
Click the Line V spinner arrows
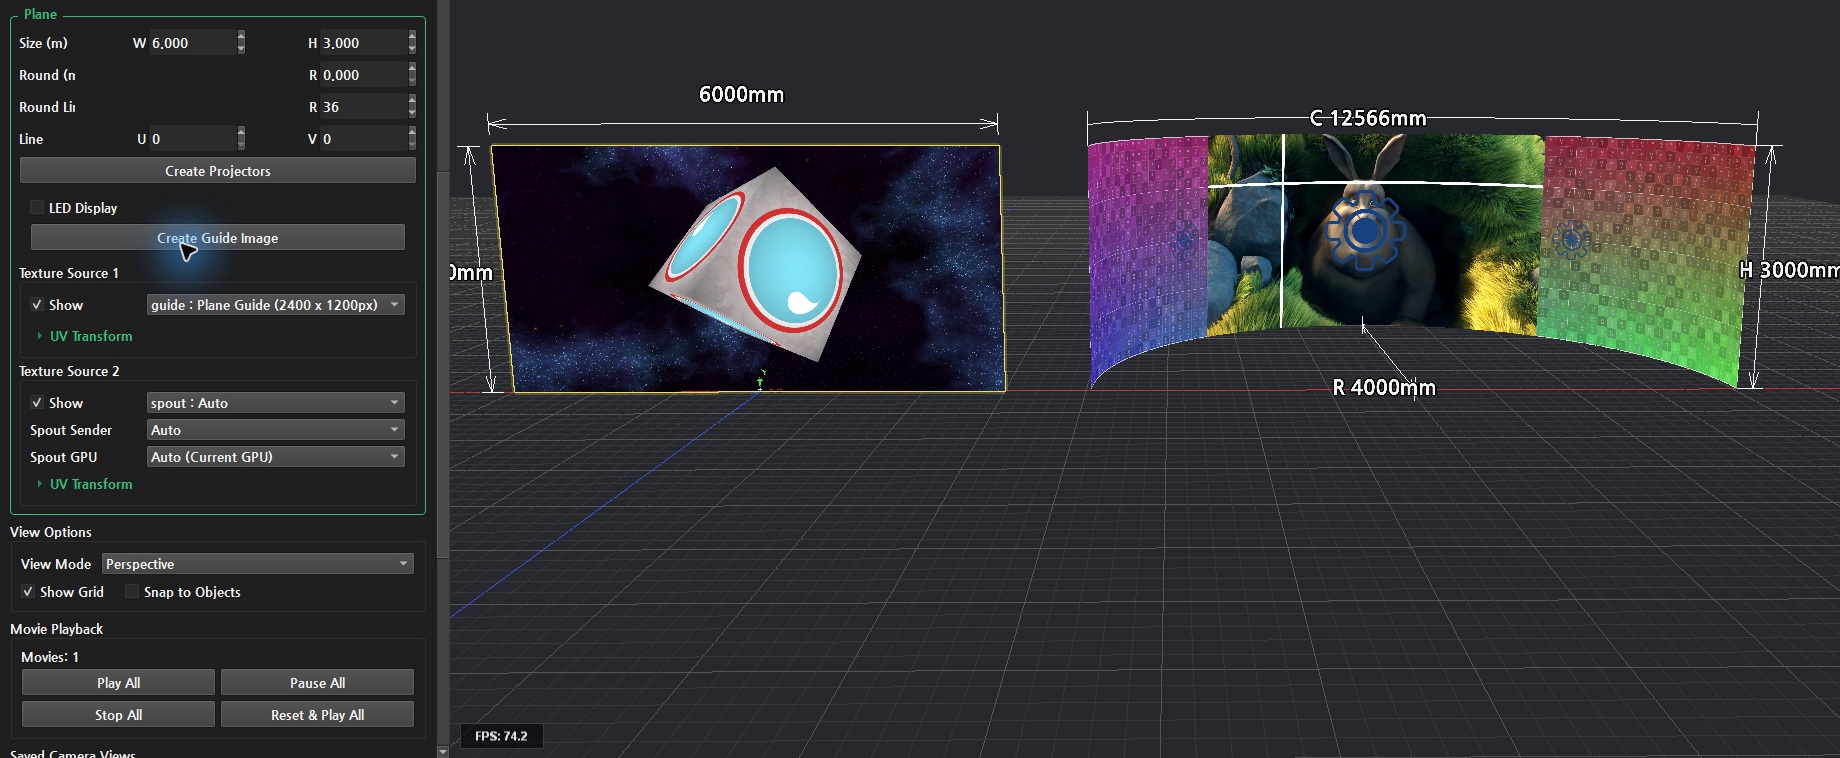coord(412,139)
